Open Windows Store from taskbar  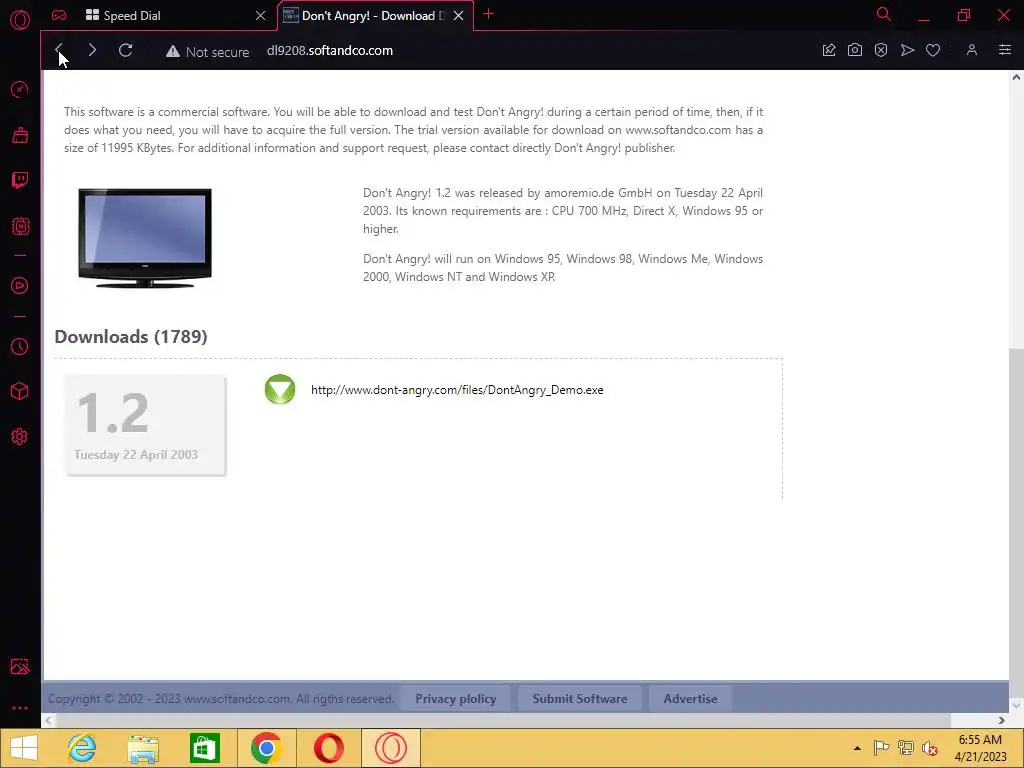[x=204, y=748]
